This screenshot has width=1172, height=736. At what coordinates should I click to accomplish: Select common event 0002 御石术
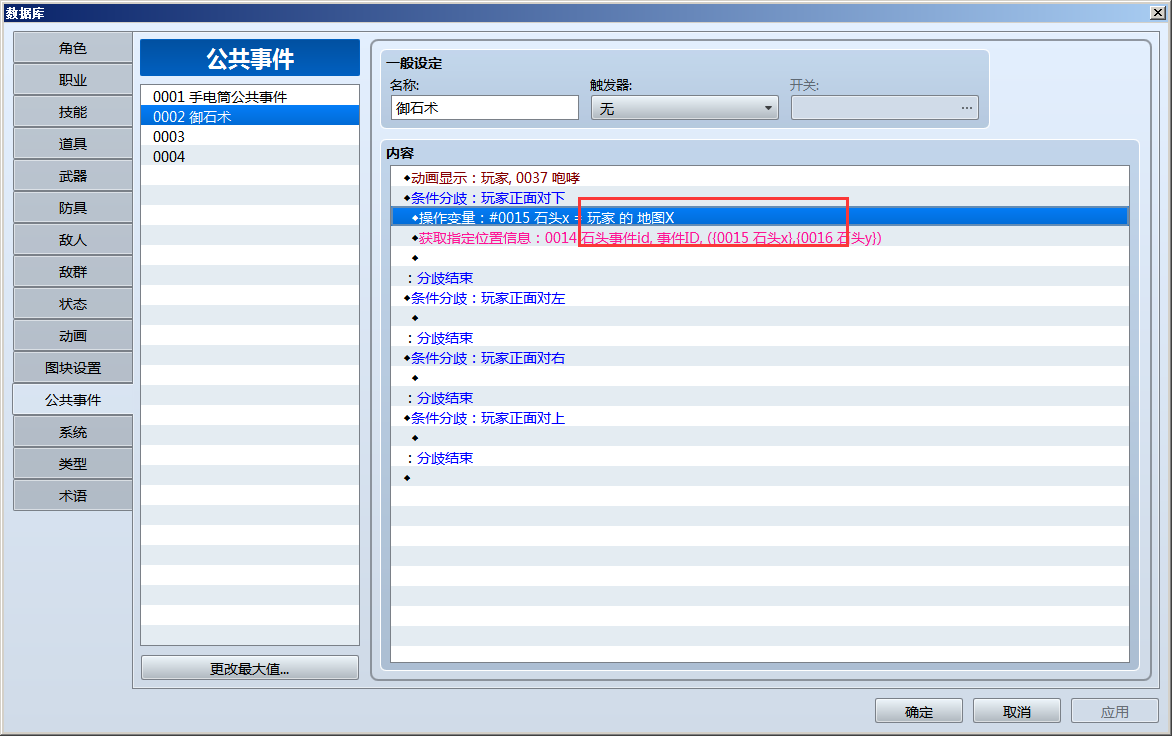point(250,117)
